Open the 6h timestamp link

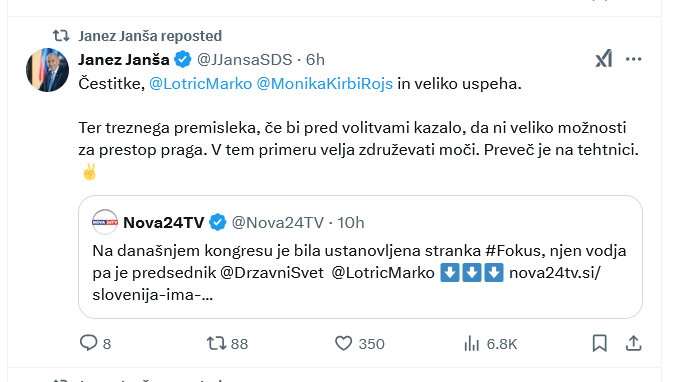point(315,60)
